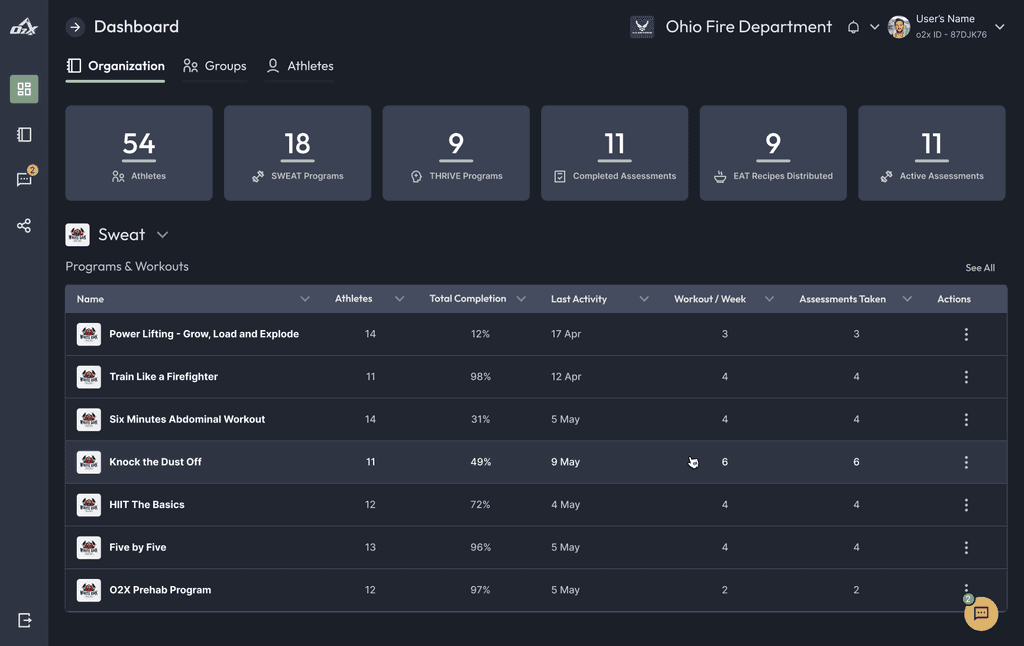Screen dimensions: 1024x646
Task: Click the 9 May last activity date
Action: click(x=565, y=462)
